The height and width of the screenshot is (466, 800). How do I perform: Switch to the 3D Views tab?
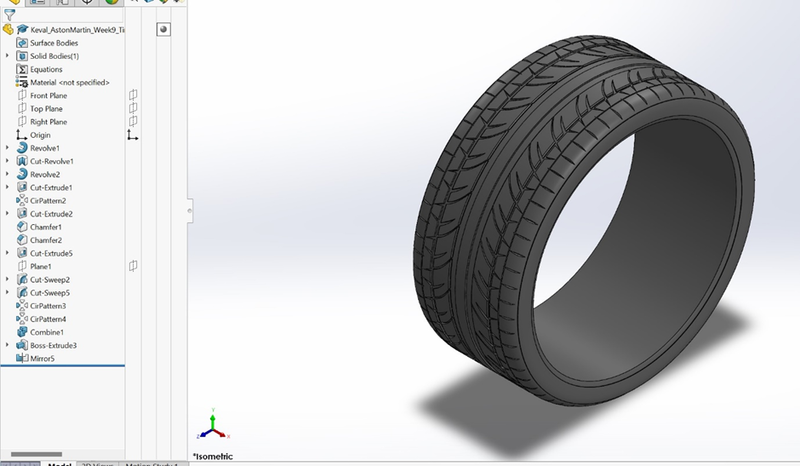97,464
